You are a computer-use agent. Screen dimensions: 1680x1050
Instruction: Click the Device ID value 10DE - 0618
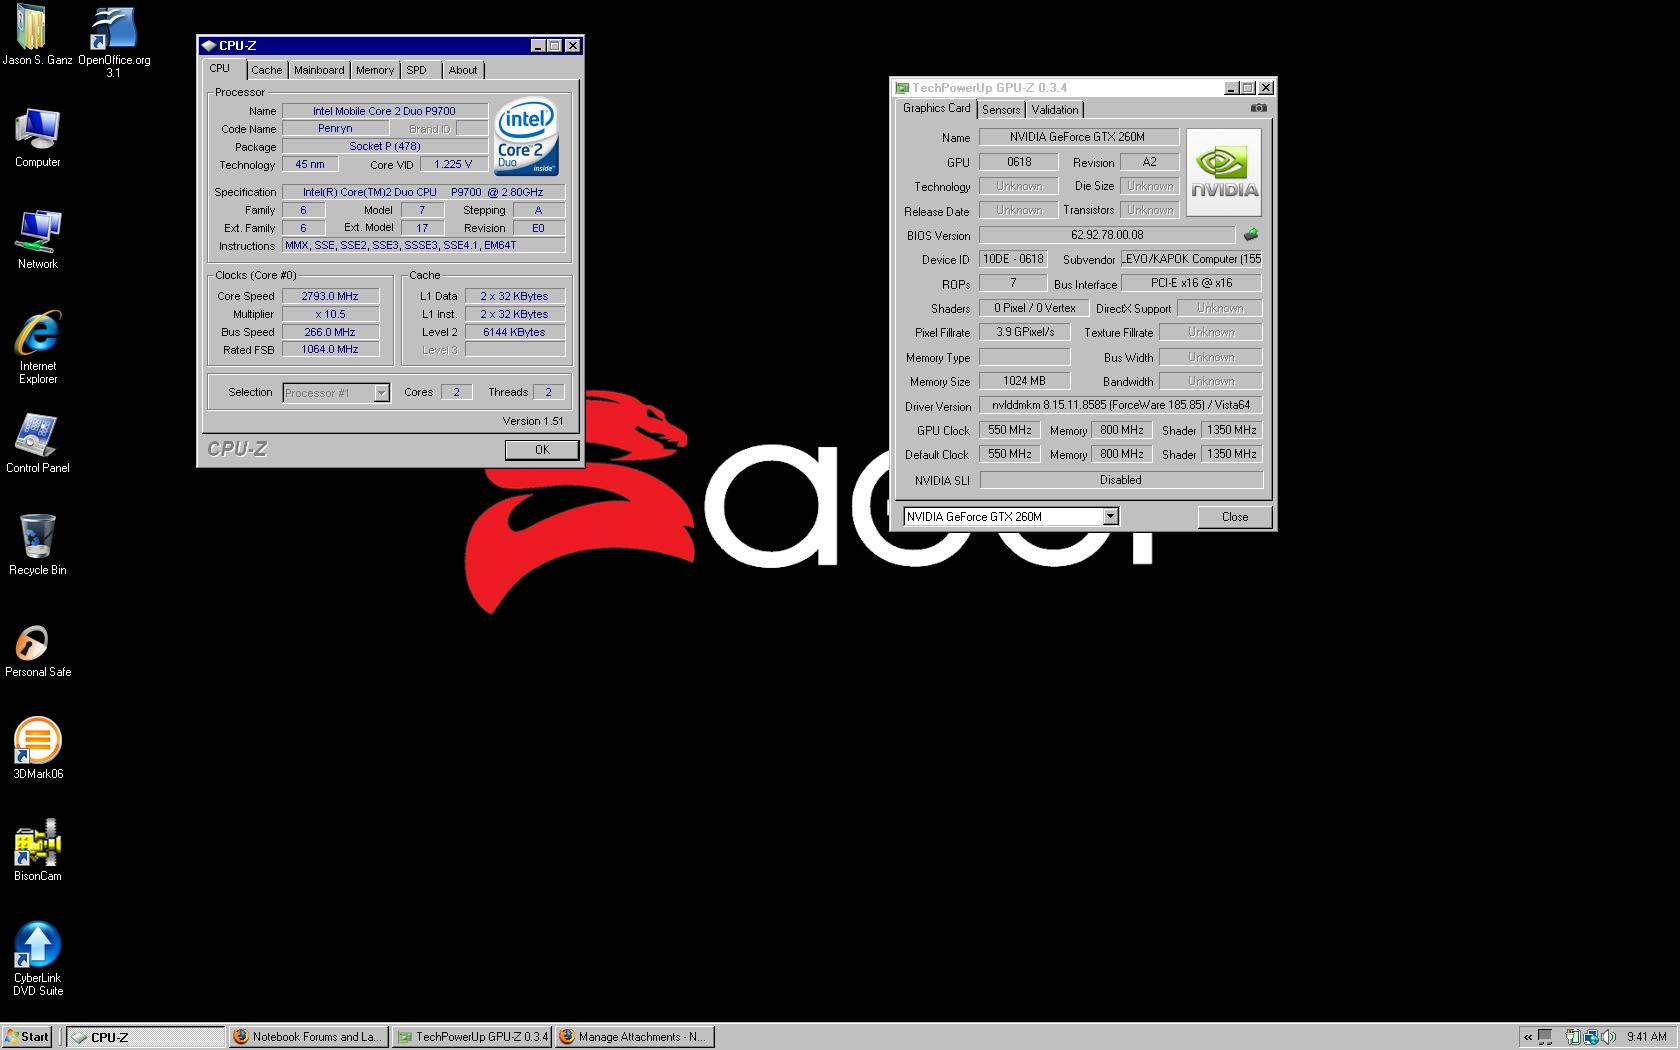tap(1013, 259)
